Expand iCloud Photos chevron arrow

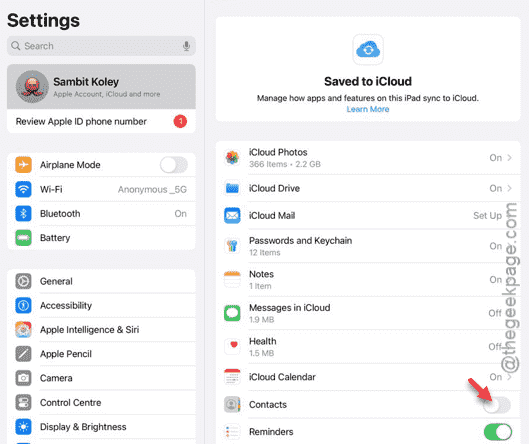(x=509, y=158)
